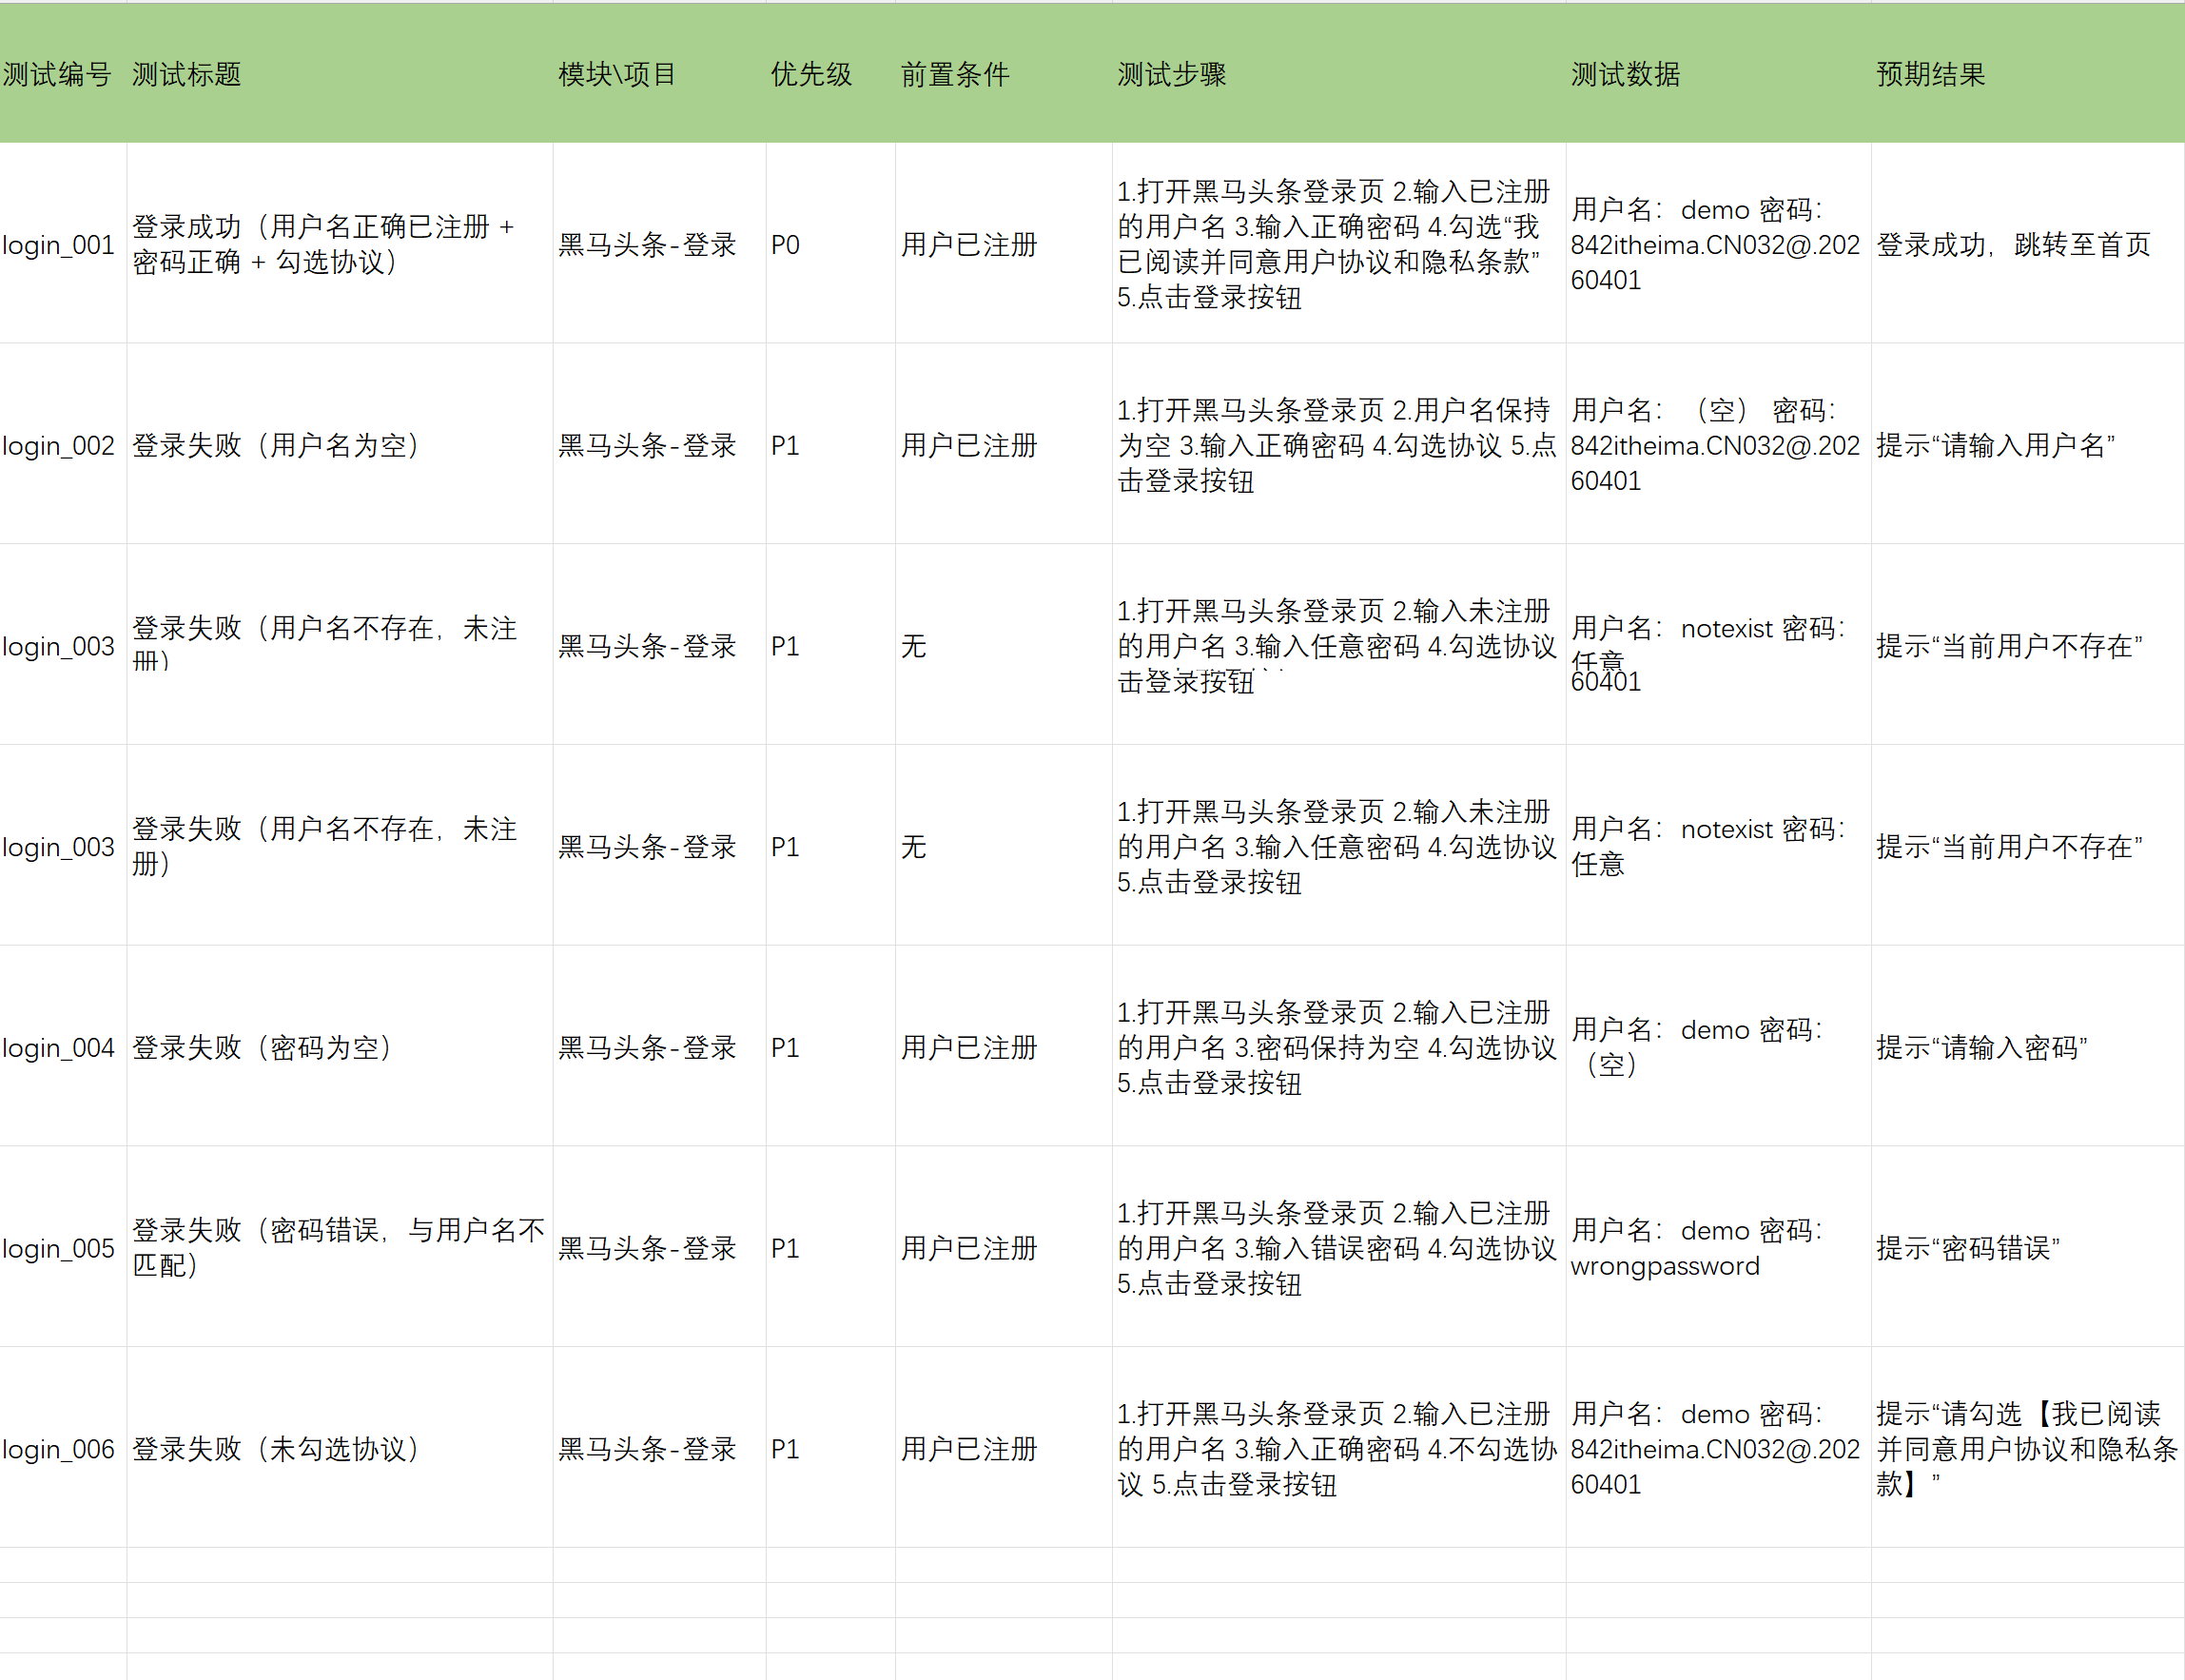Click the P1 priority in login_002 row

tap(831, 445)
